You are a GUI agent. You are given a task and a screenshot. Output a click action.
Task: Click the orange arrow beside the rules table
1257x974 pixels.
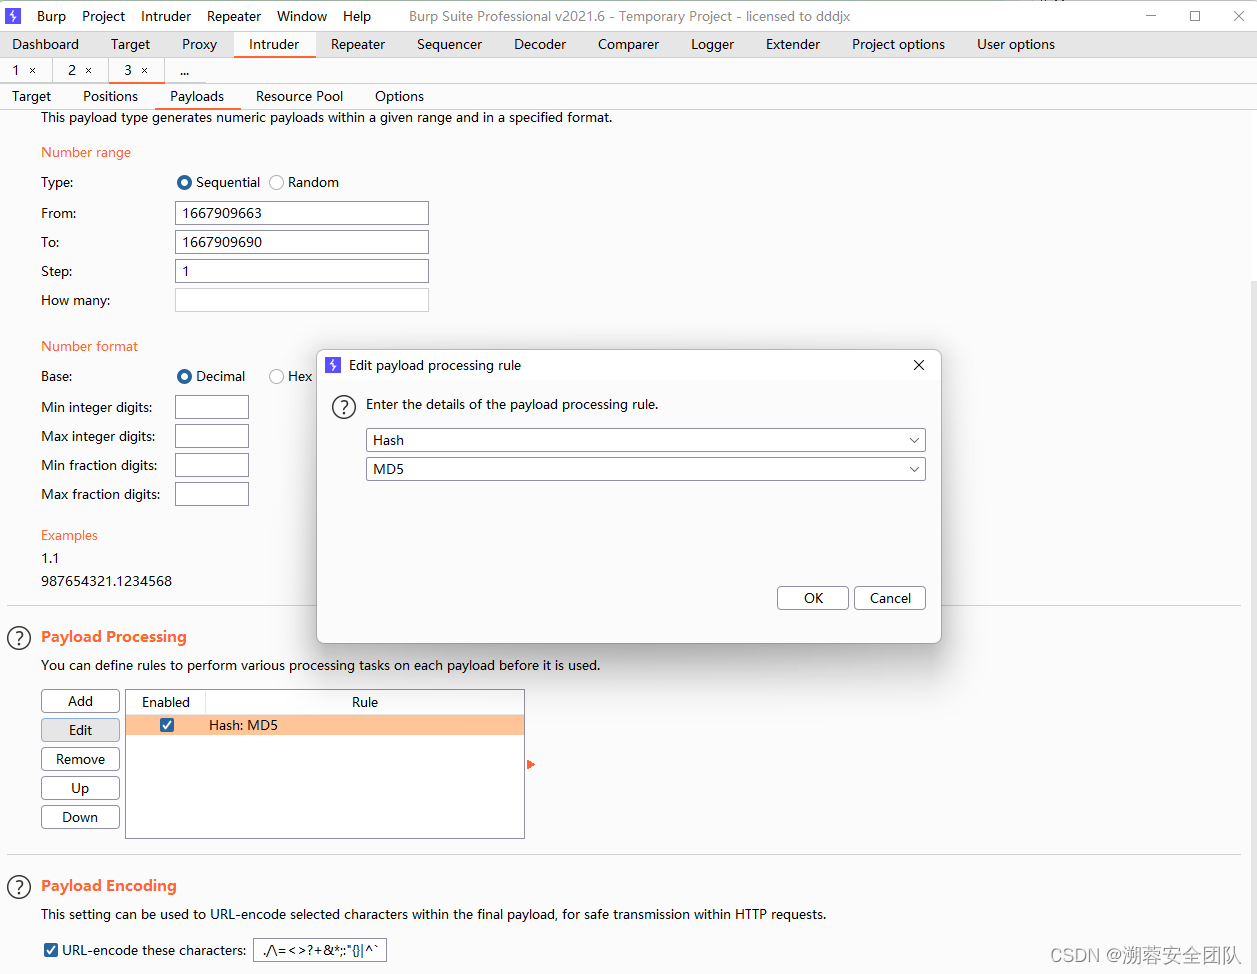point(531,765)
